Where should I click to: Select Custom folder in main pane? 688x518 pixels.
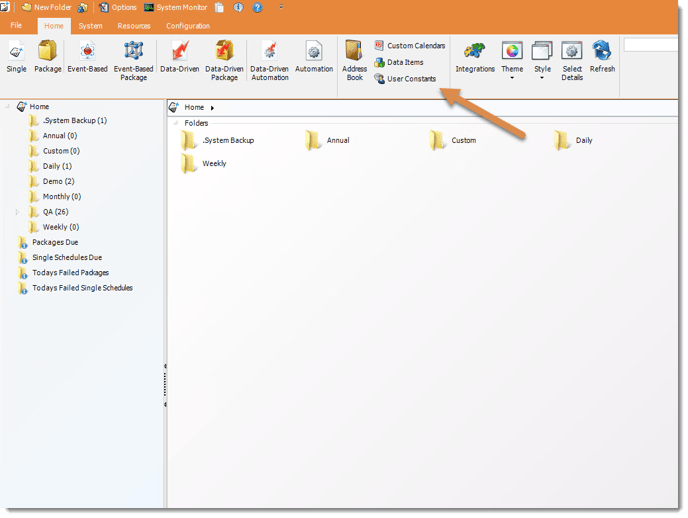click(x=453, y=141)
